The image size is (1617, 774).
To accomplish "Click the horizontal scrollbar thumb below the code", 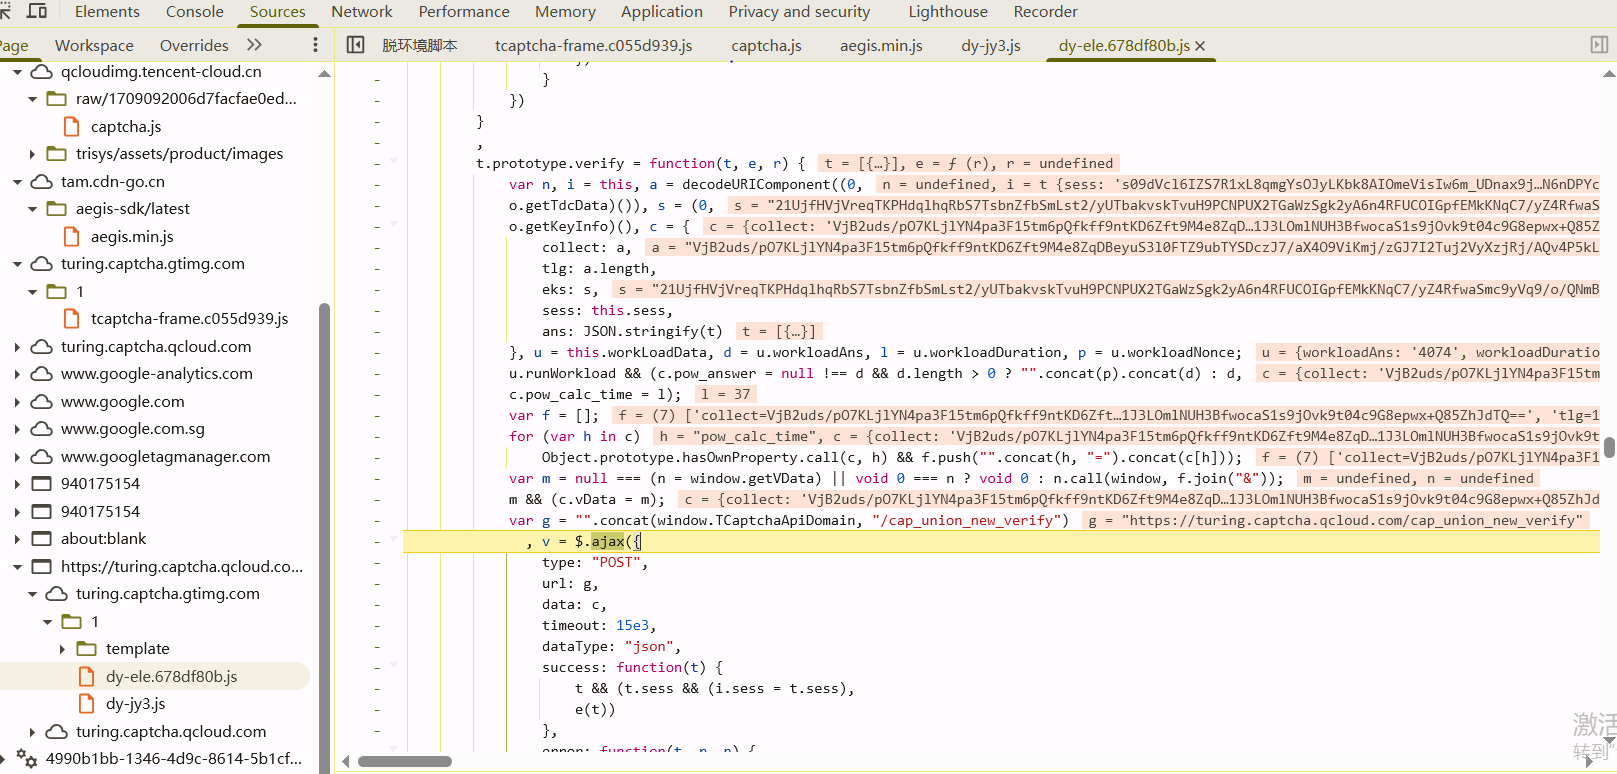I will tap(404, 761).
